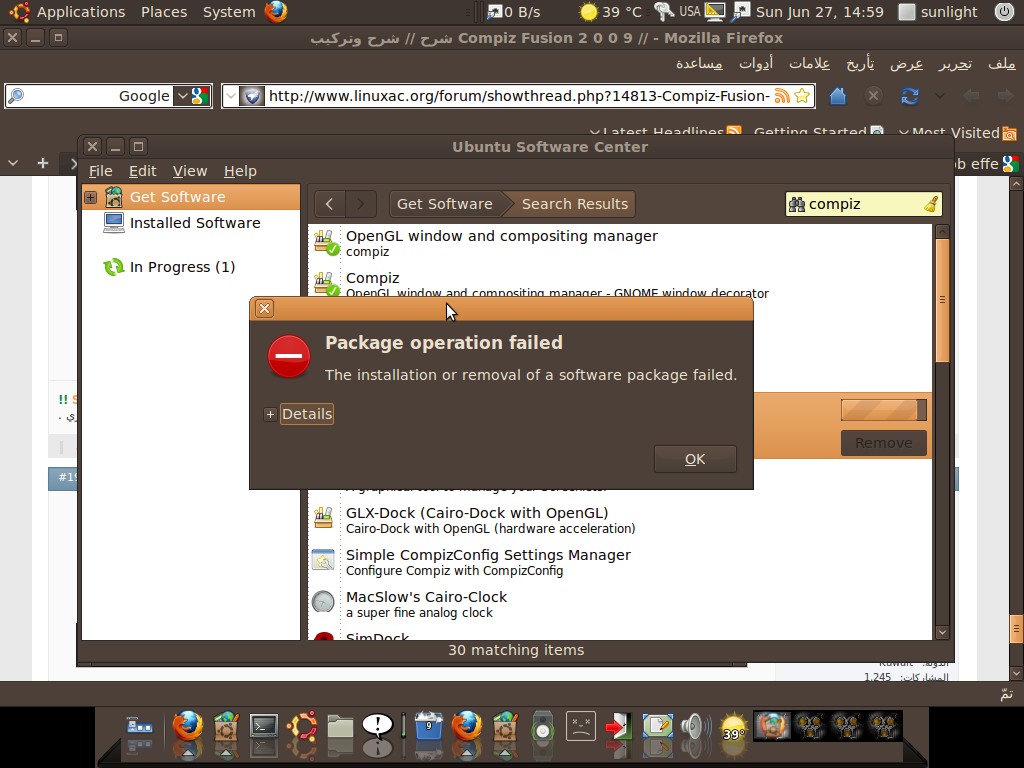Click the red arrow logout icon in dock

618,726
